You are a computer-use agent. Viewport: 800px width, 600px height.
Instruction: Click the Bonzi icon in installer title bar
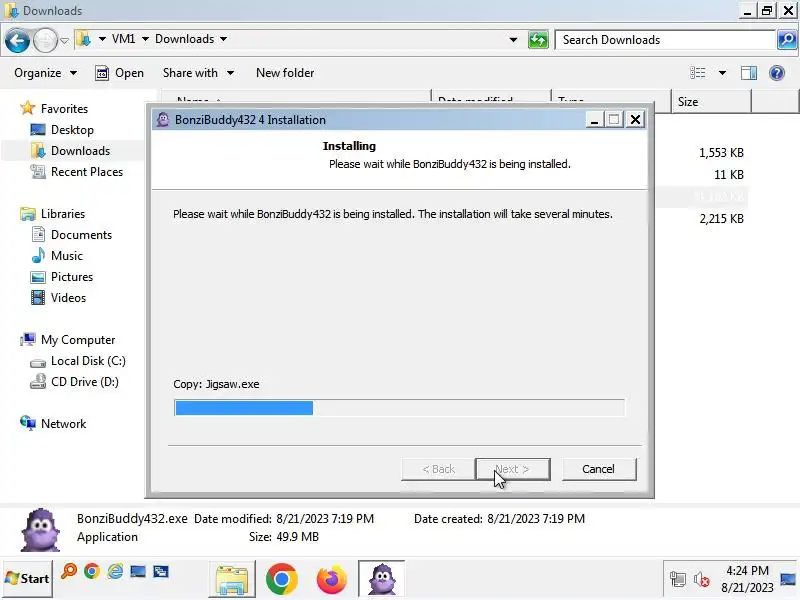click(x=163, y=119)
